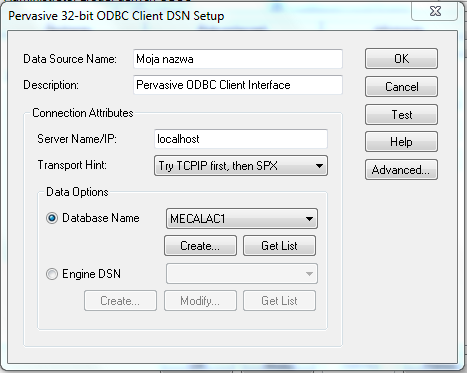This screenshot has width=467, height=373.
Task: Click Get List under Database Name
Action: [279, 246]
